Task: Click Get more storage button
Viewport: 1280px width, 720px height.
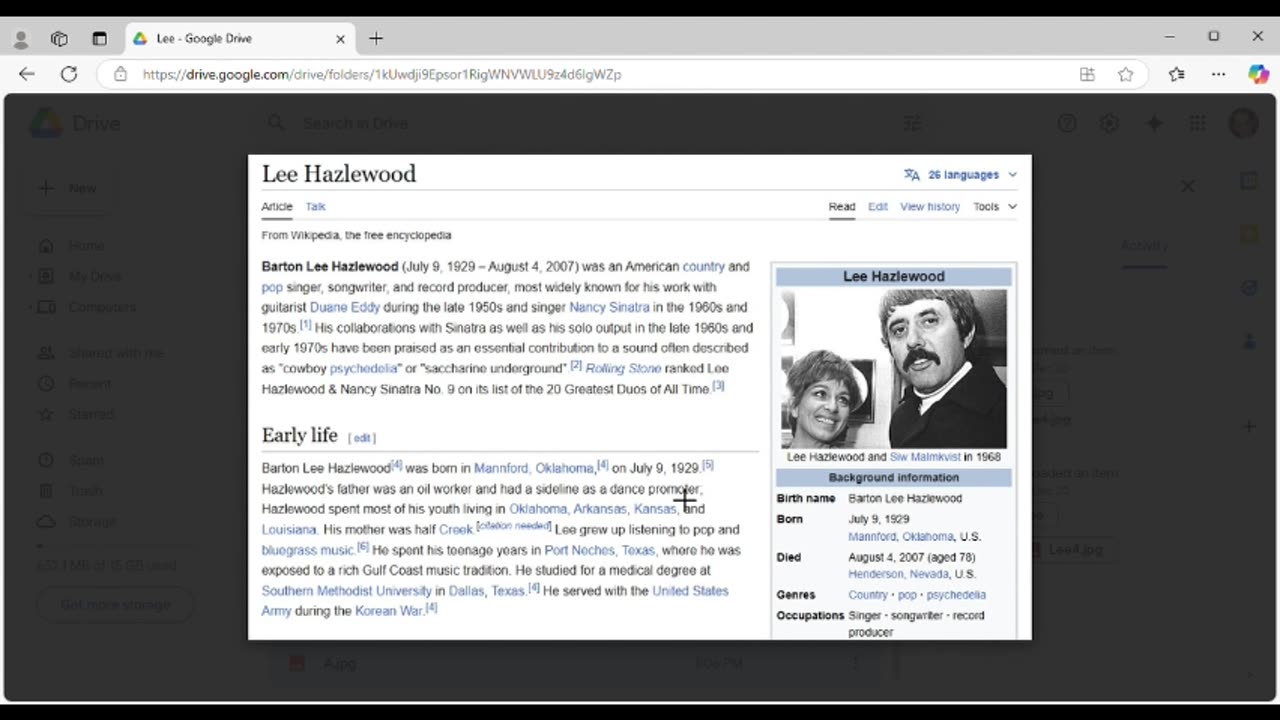Action: tap(115, 605)
